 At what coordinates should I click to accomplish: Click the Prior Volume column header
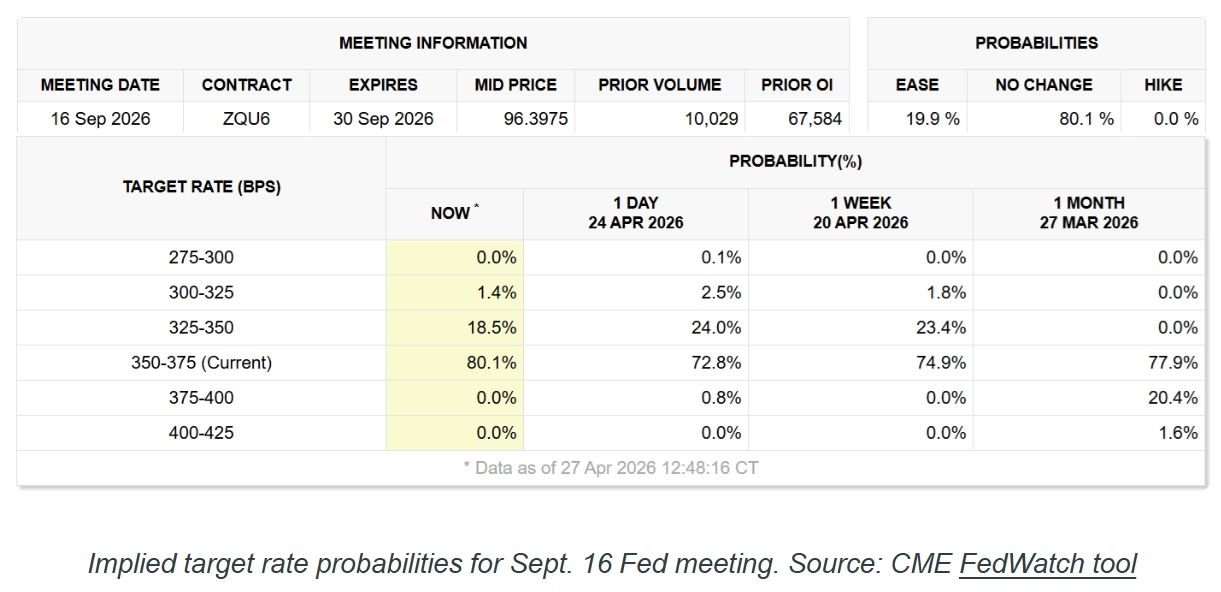click(659, 85)
